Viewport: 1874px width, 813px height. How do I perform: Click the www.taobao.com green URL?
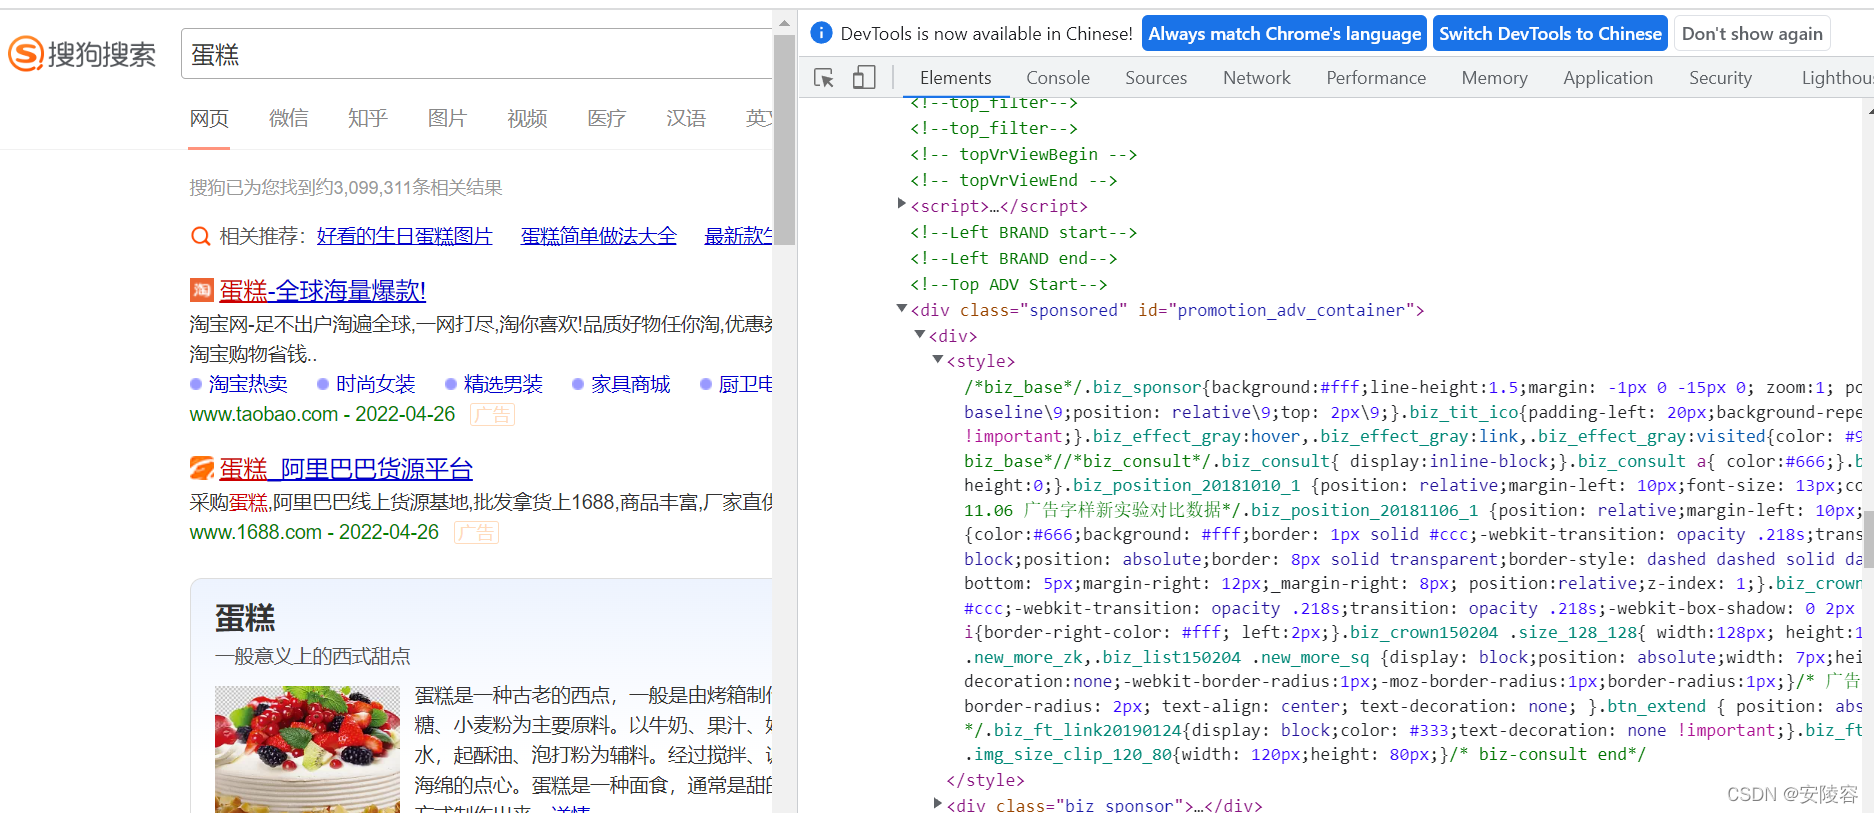[x=264, y=414]
